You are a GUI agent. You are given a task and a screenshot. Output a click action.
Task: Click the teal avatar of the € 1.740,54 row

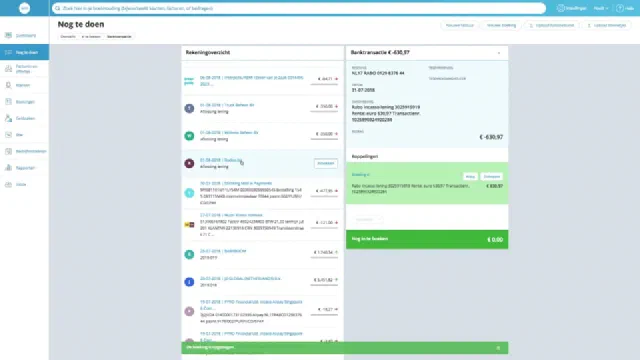[x=189, y=254]
